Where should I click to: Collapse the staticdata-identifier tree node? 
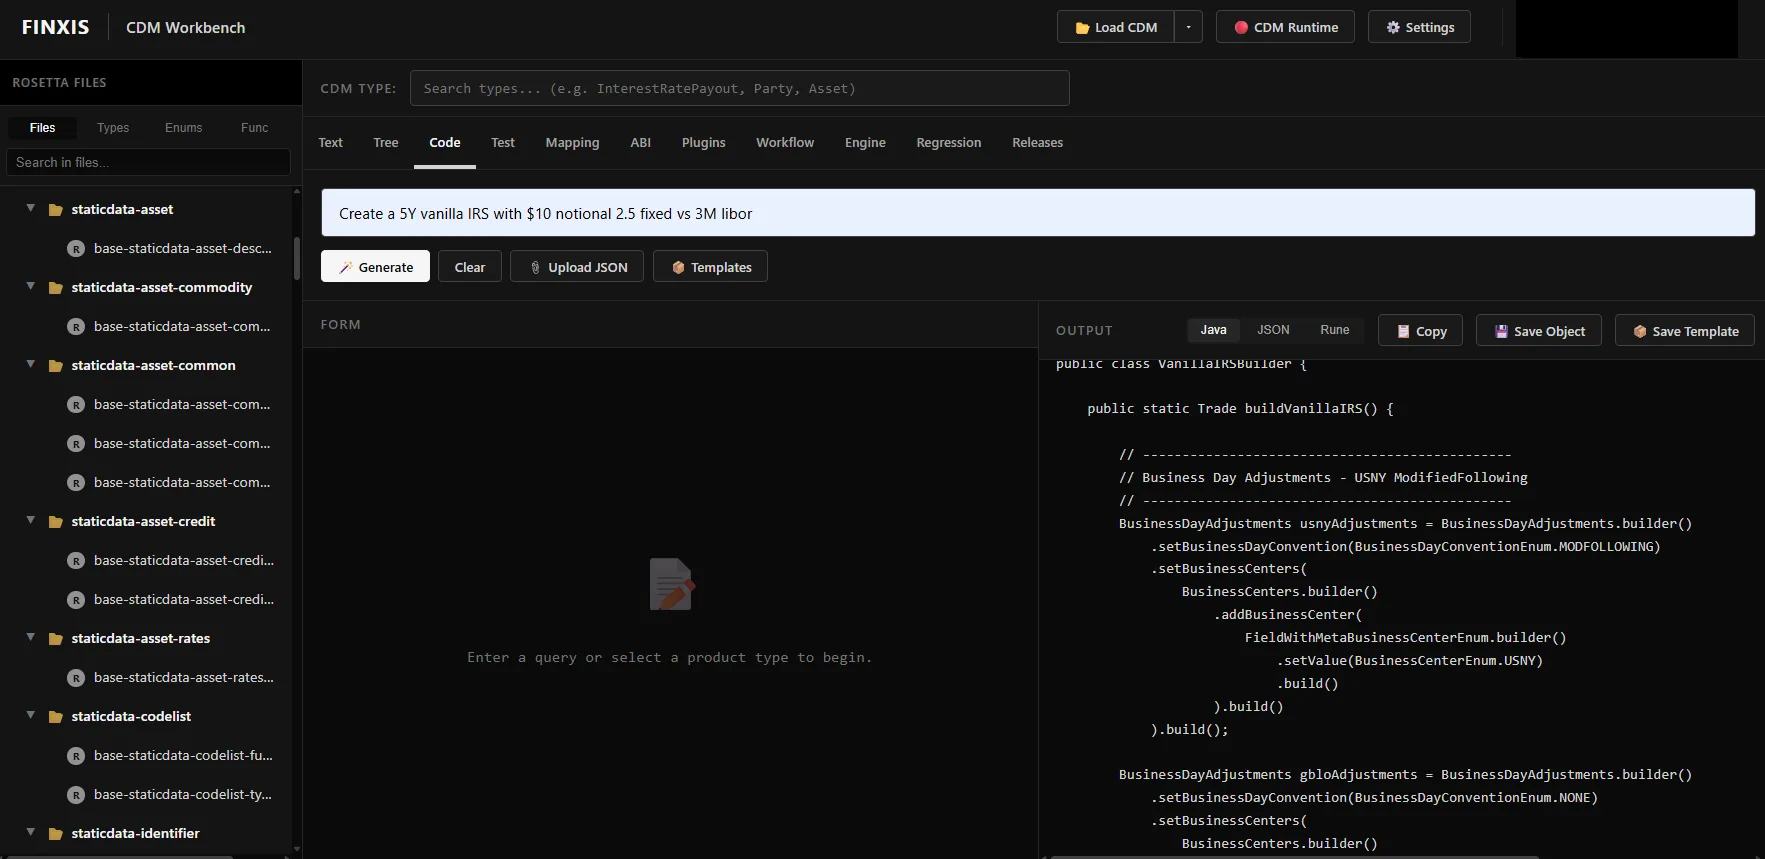[x=30, y=832]
